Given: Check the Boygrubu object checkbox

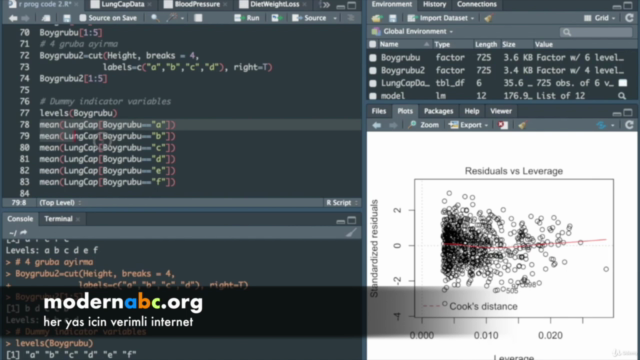Looking at the screenshot, I should coord(373,58).
